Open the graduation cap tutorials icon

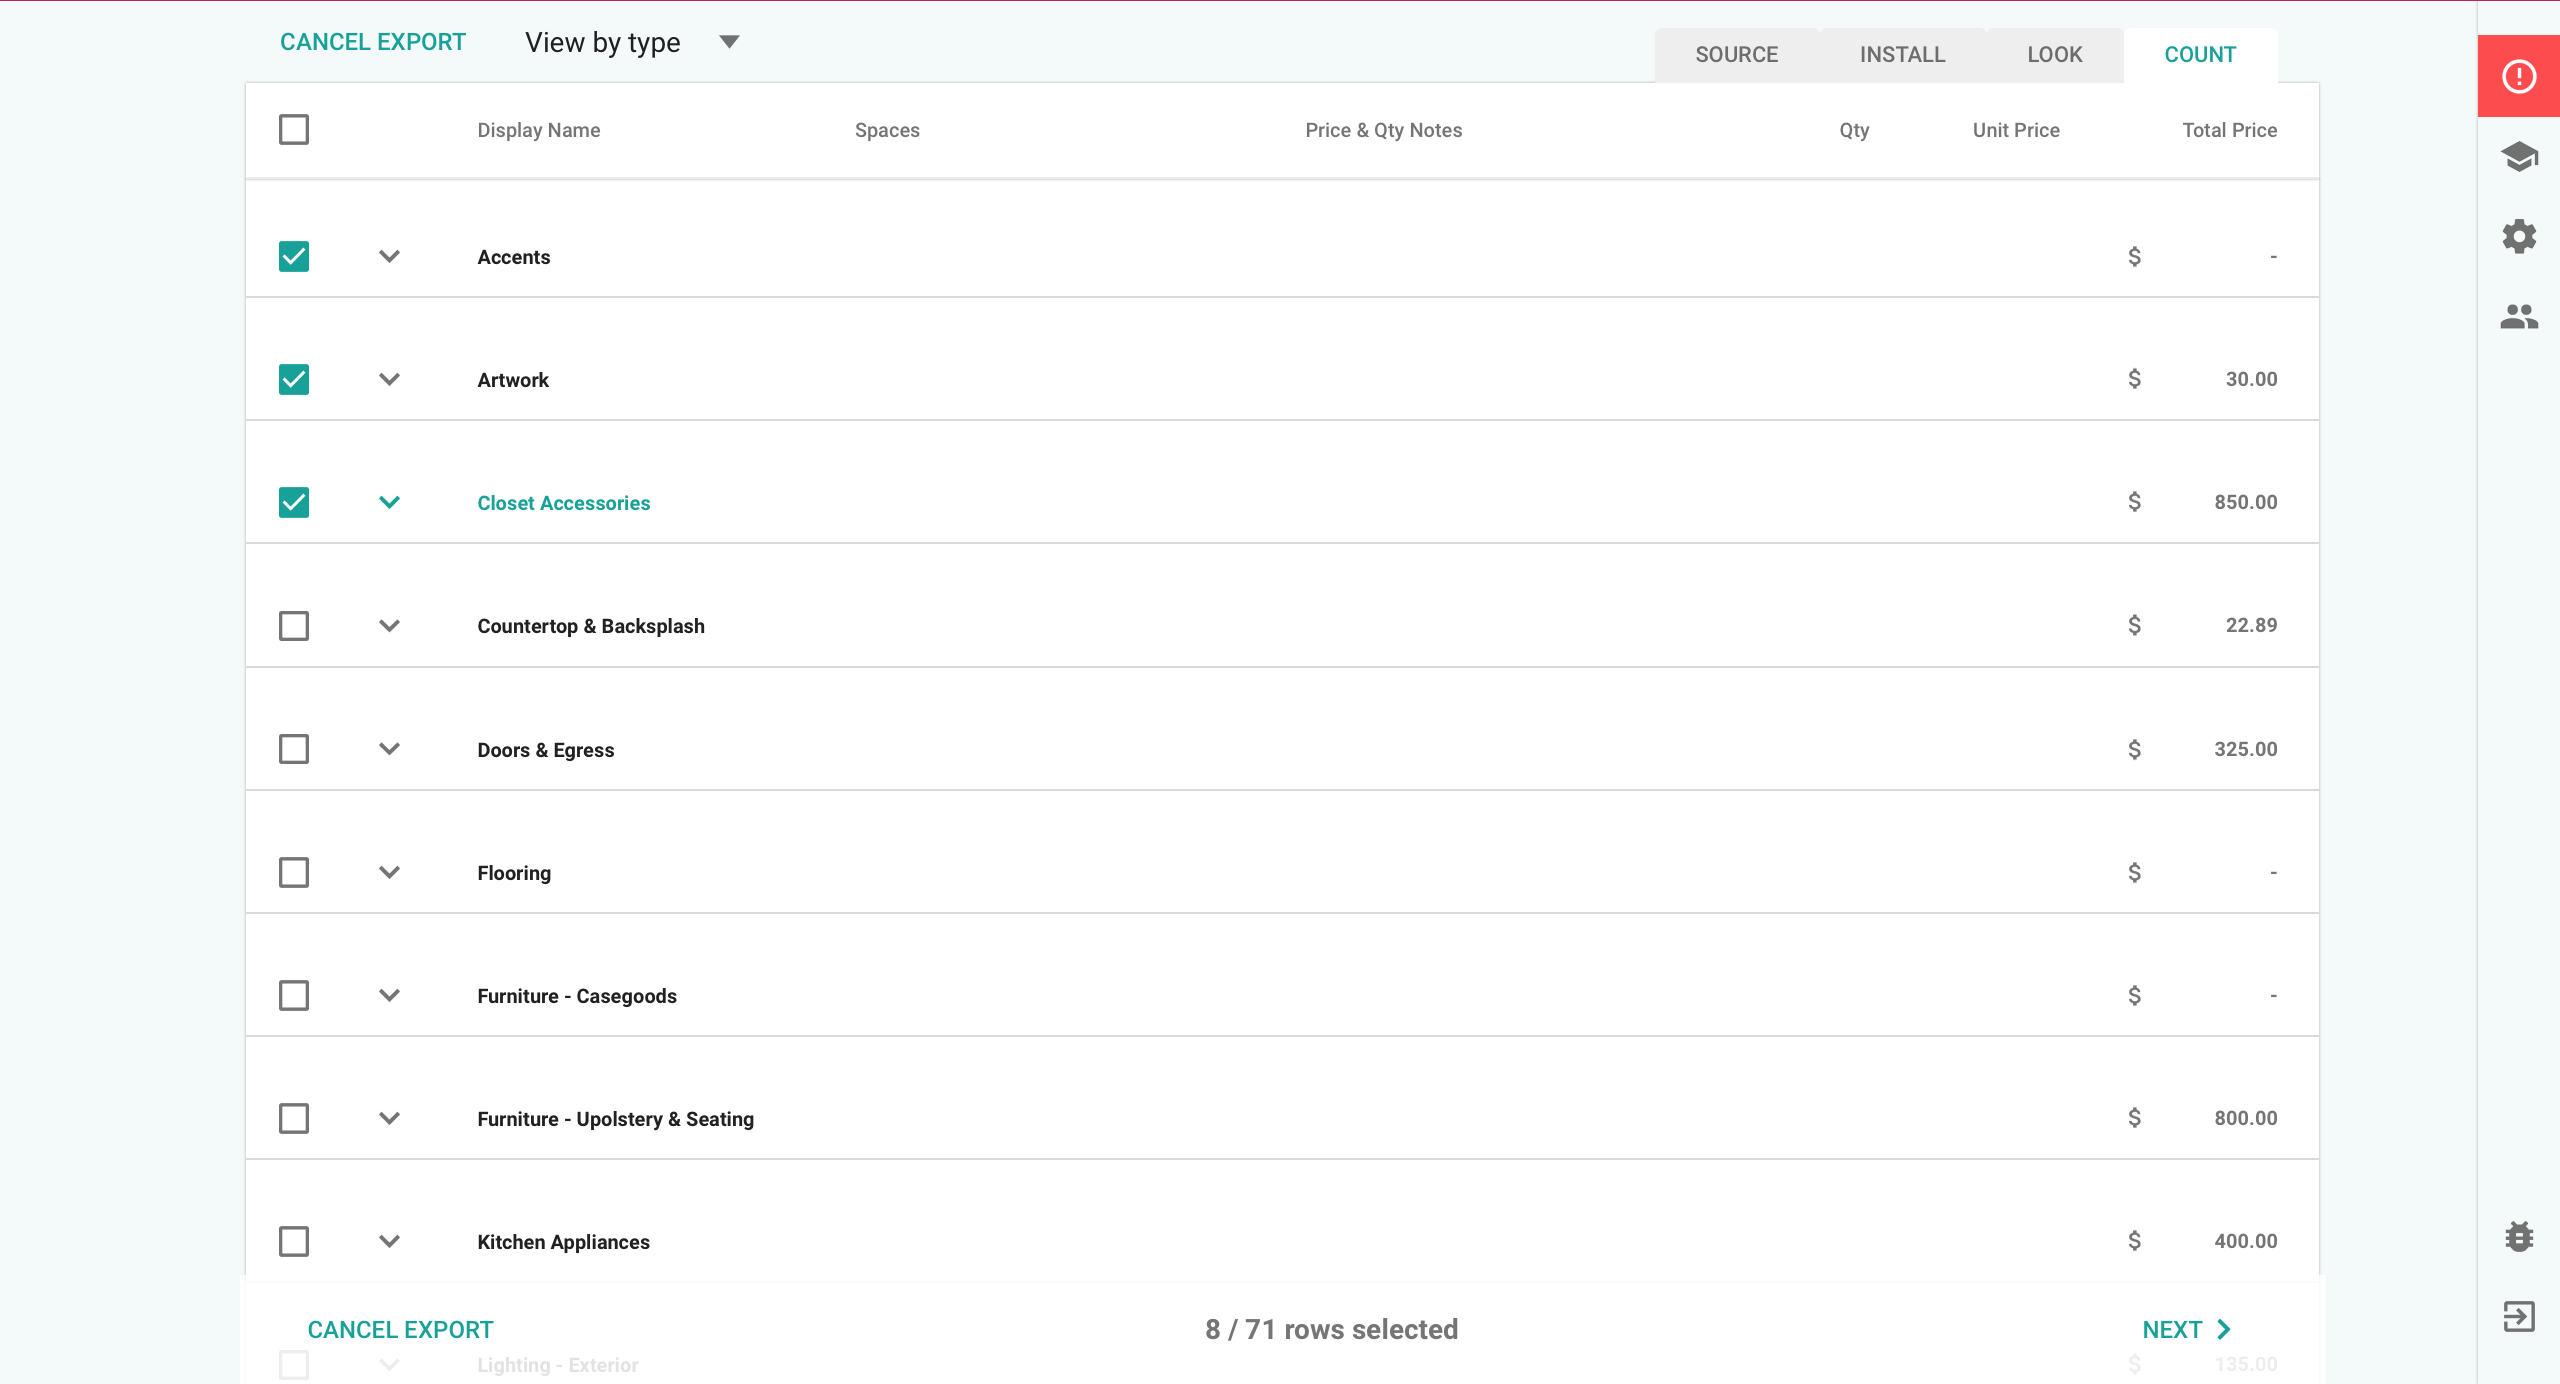click(x=2518, y=157)
